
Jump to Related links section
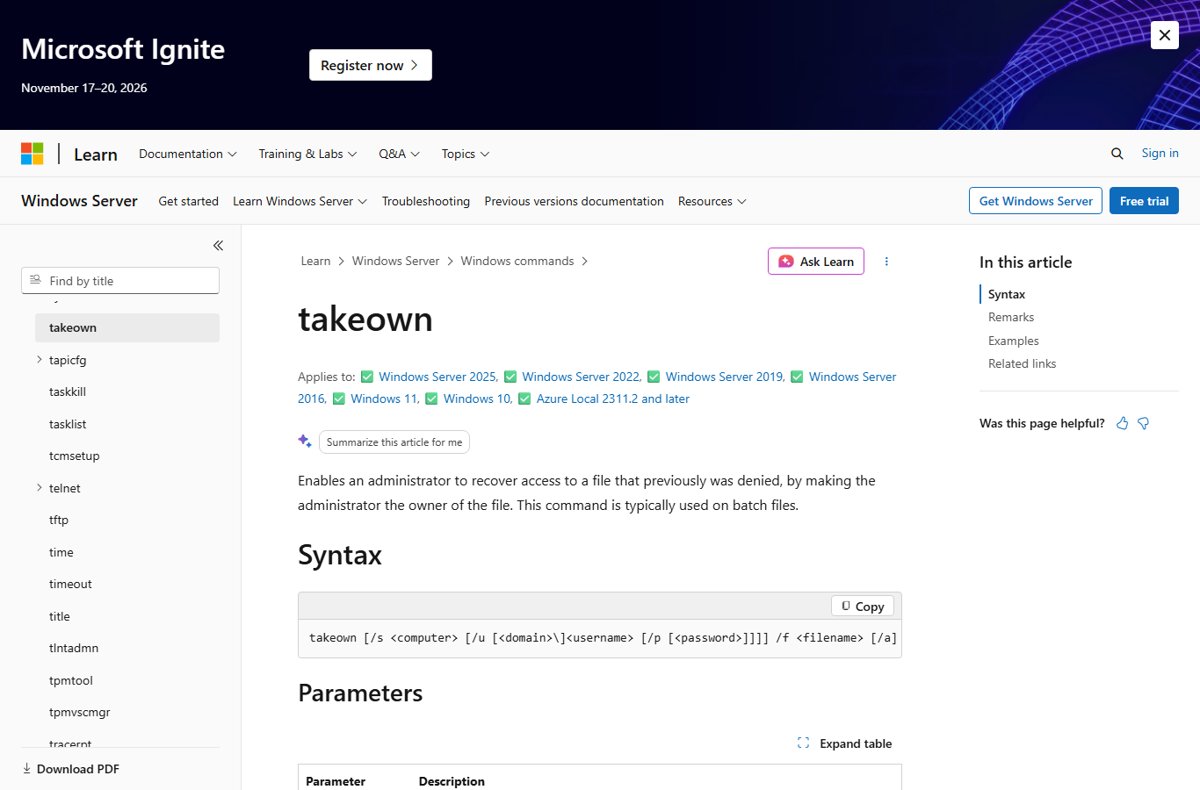1022,364
